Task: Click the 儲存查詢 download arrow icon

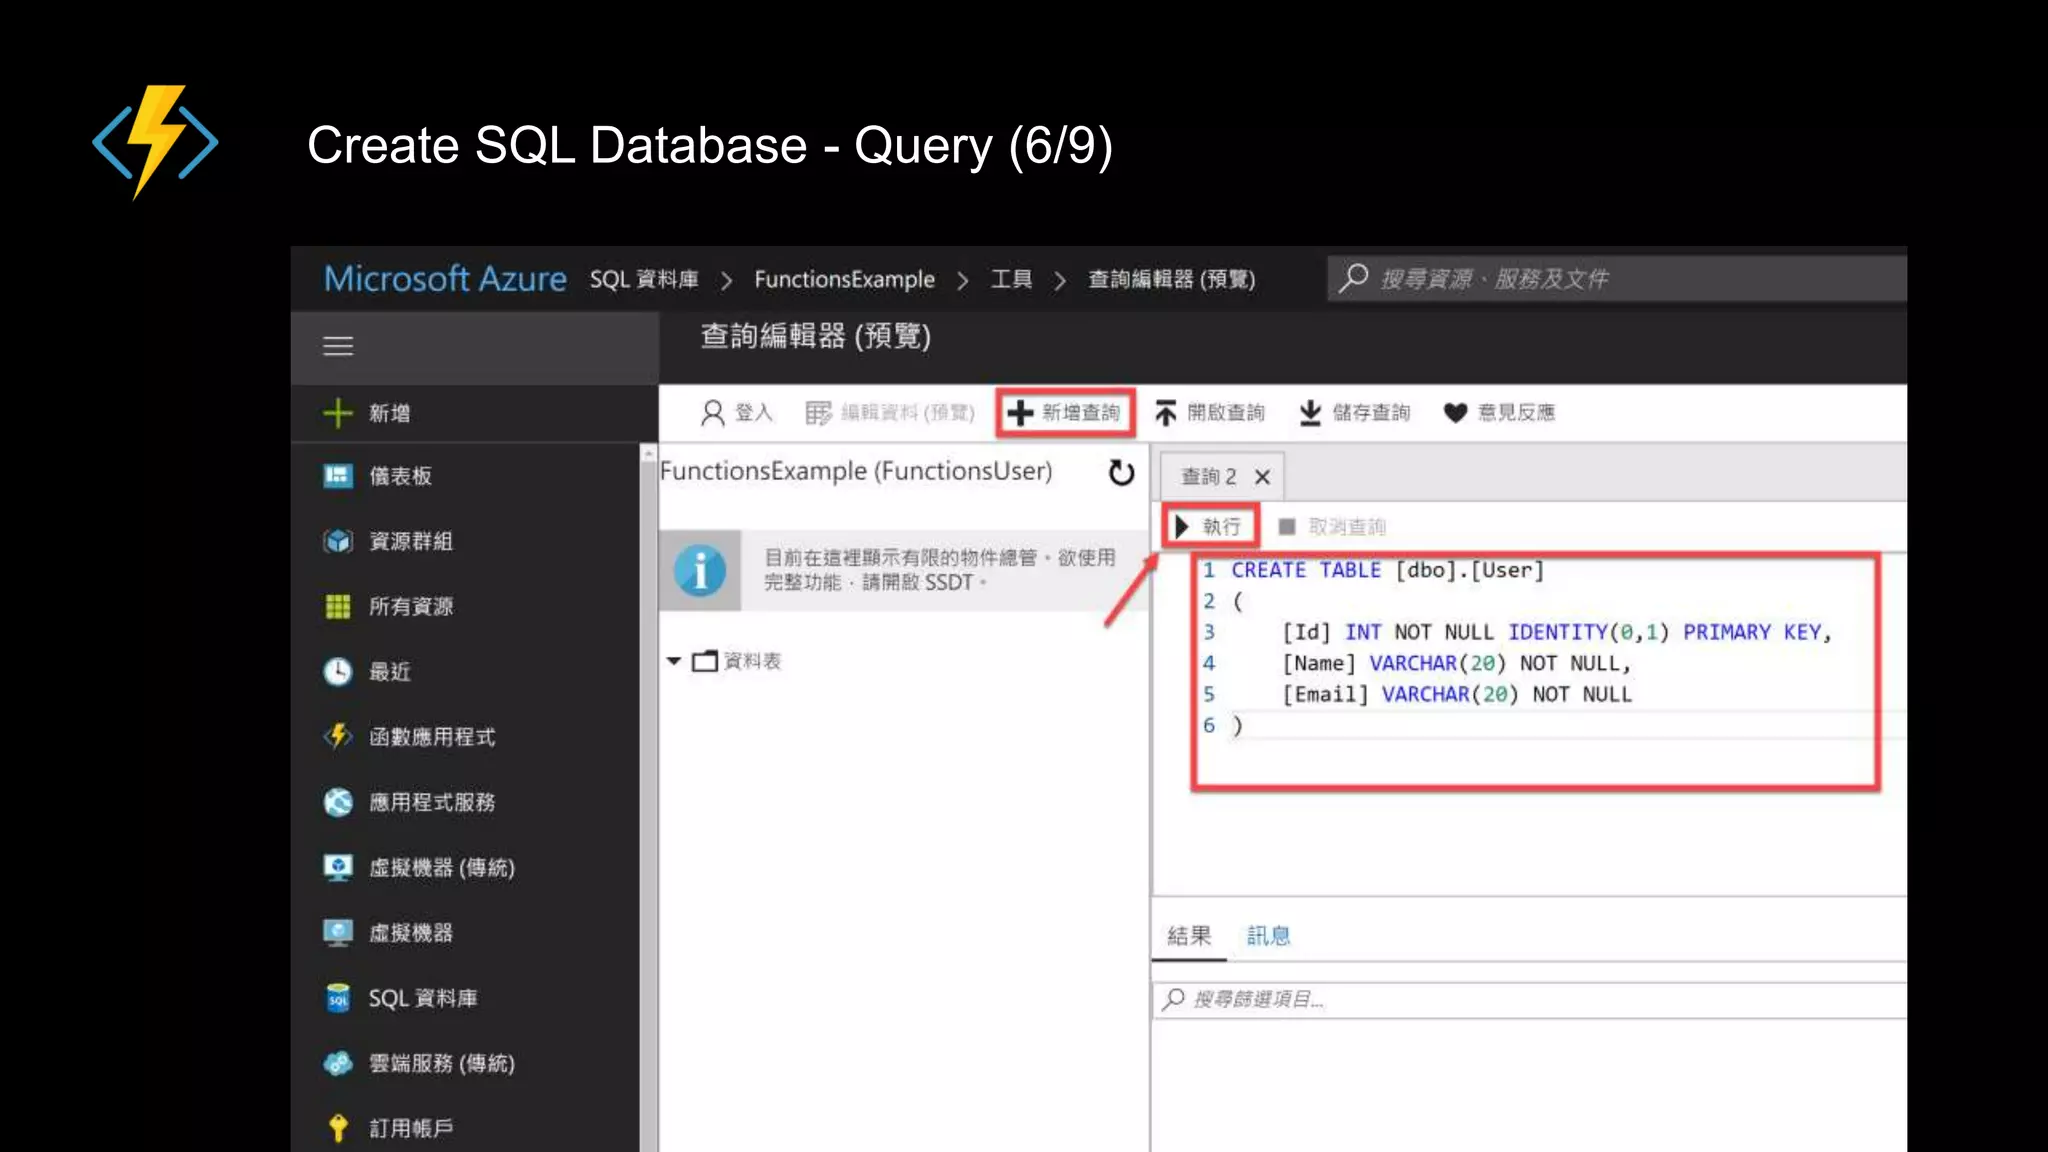Action: tap(1310, 413)
